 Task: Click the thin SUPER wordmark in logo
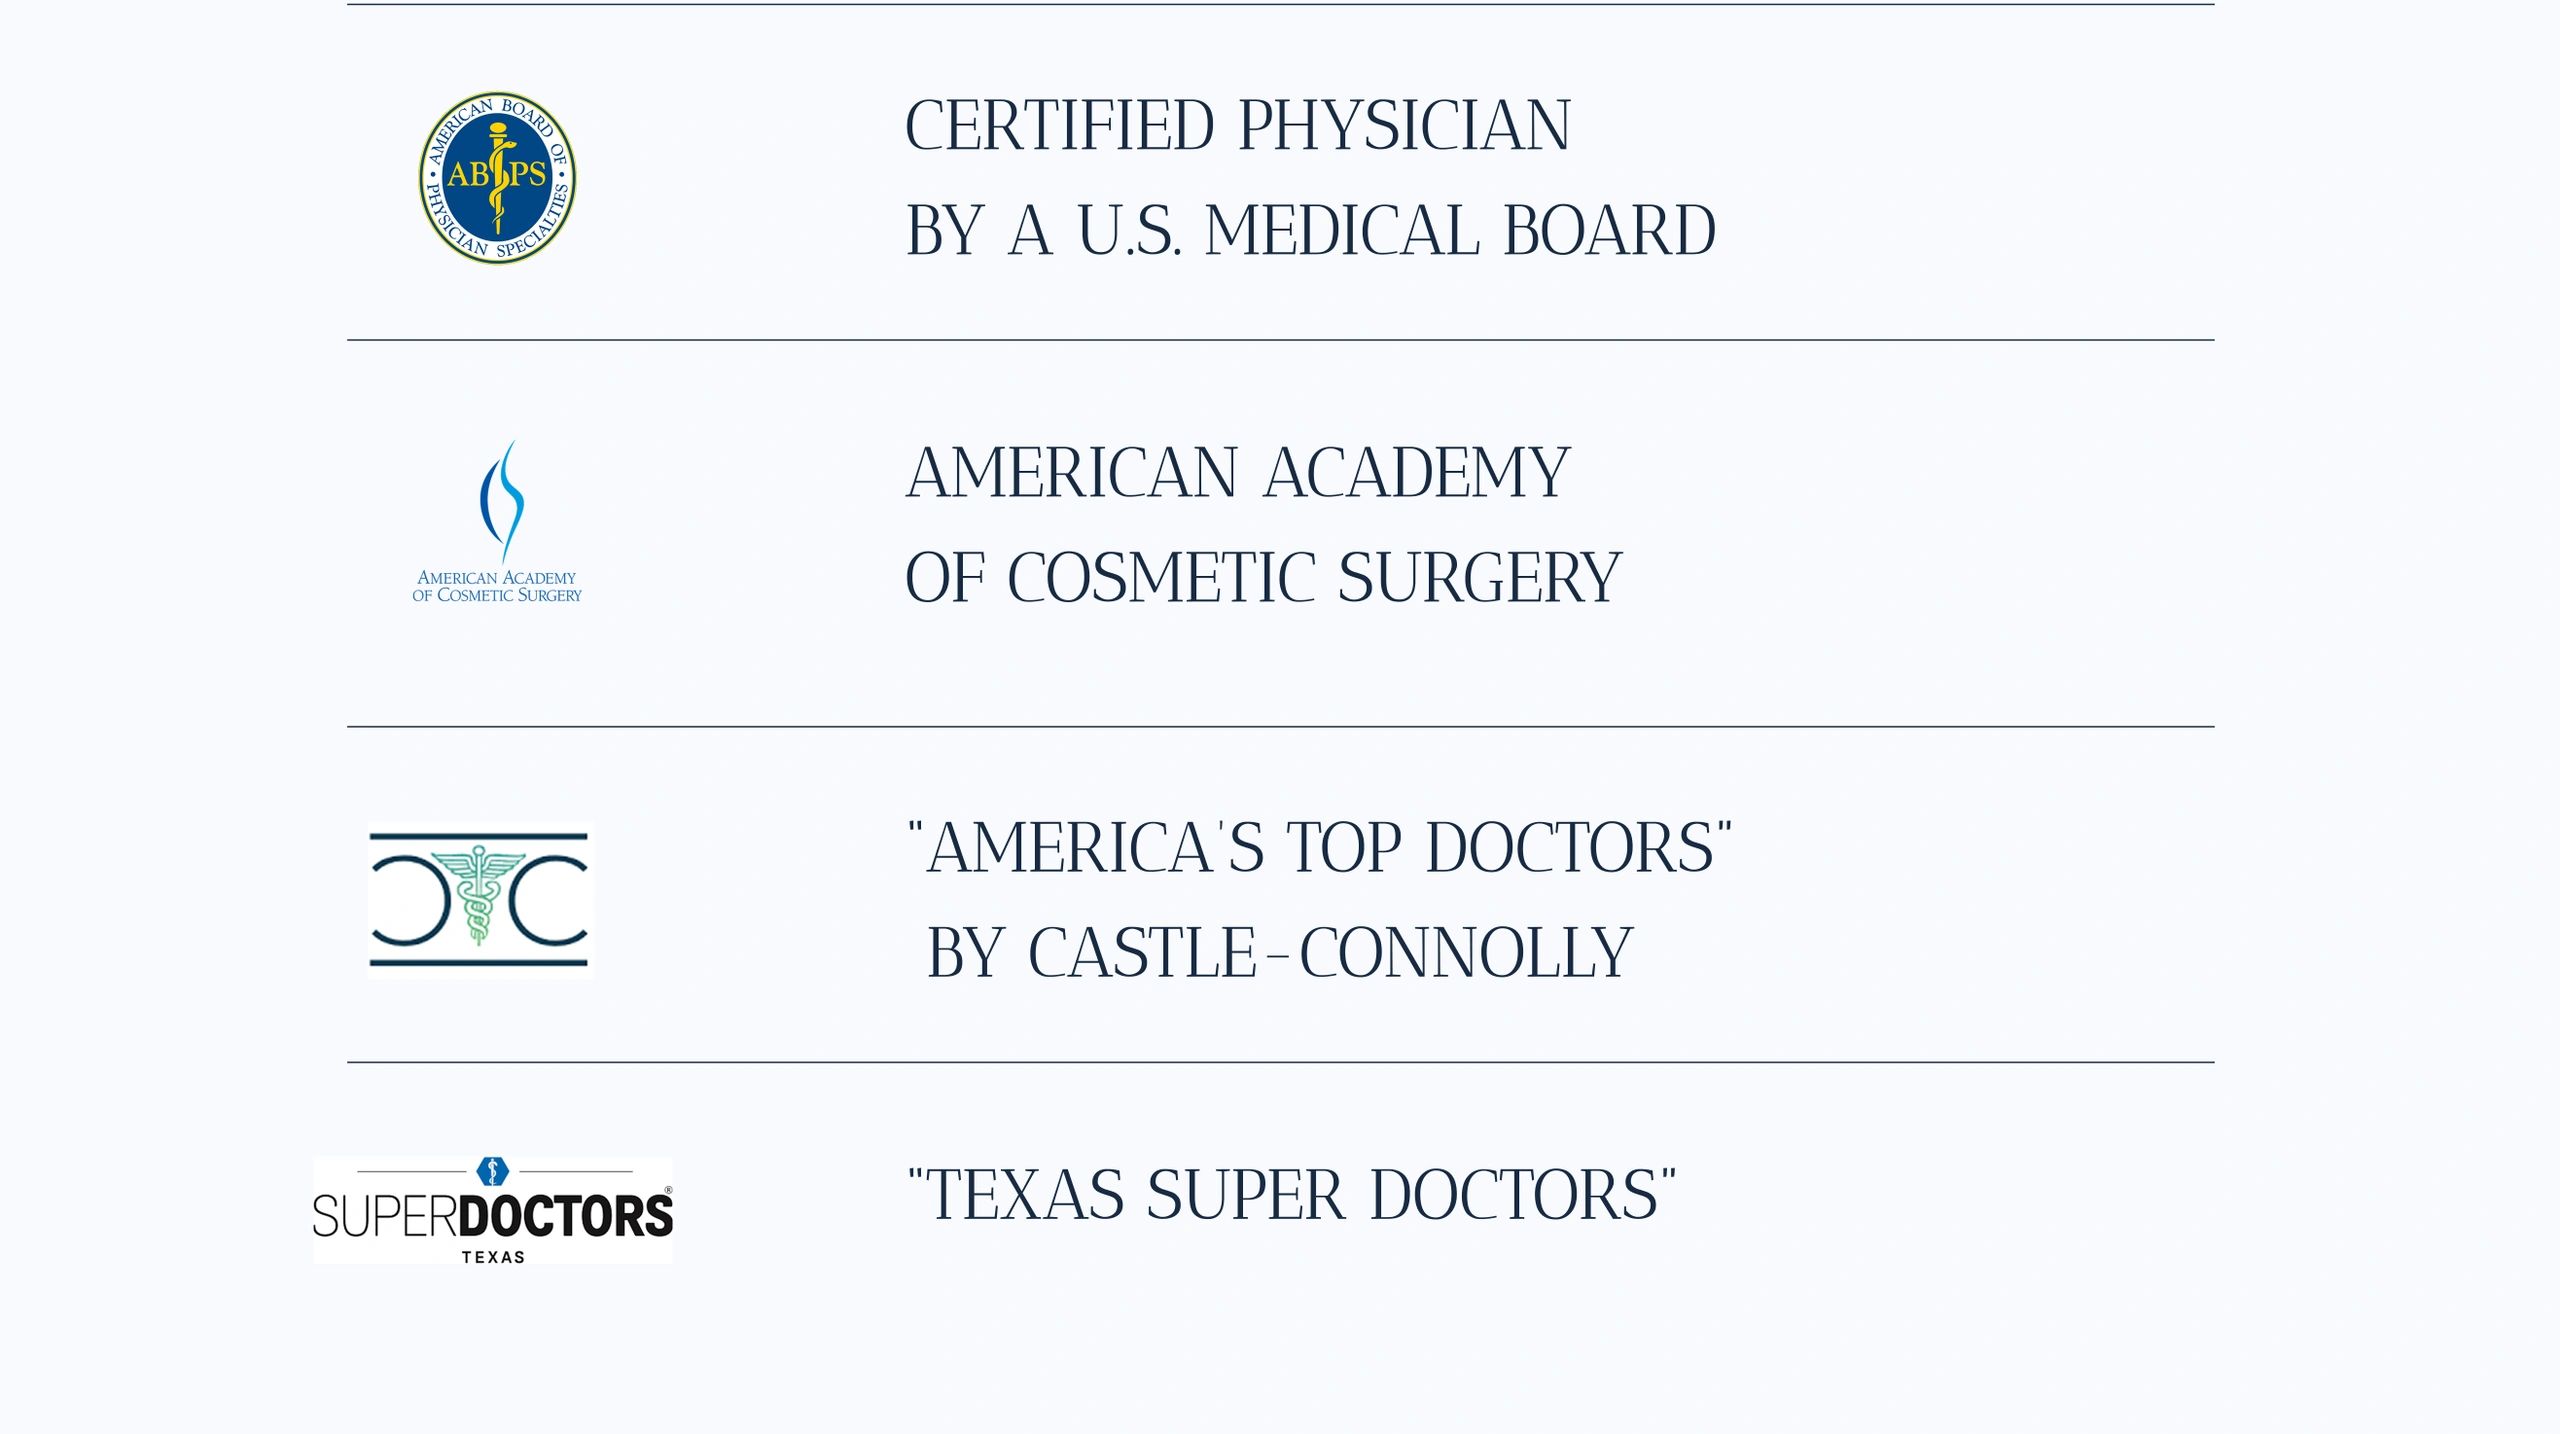tap(385, 1217)
